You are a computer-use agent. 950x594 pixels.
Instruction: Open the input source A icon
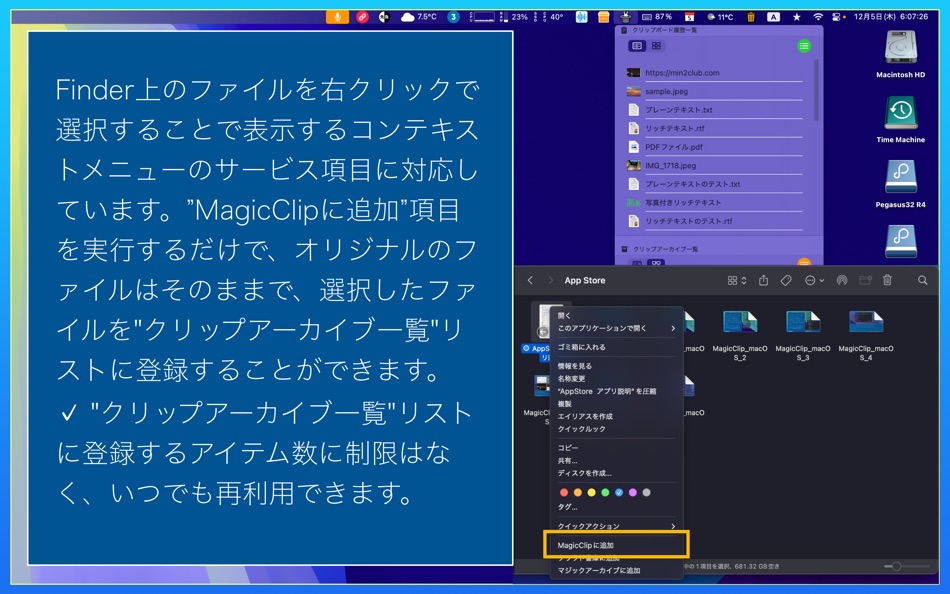[x=774, y=17]
